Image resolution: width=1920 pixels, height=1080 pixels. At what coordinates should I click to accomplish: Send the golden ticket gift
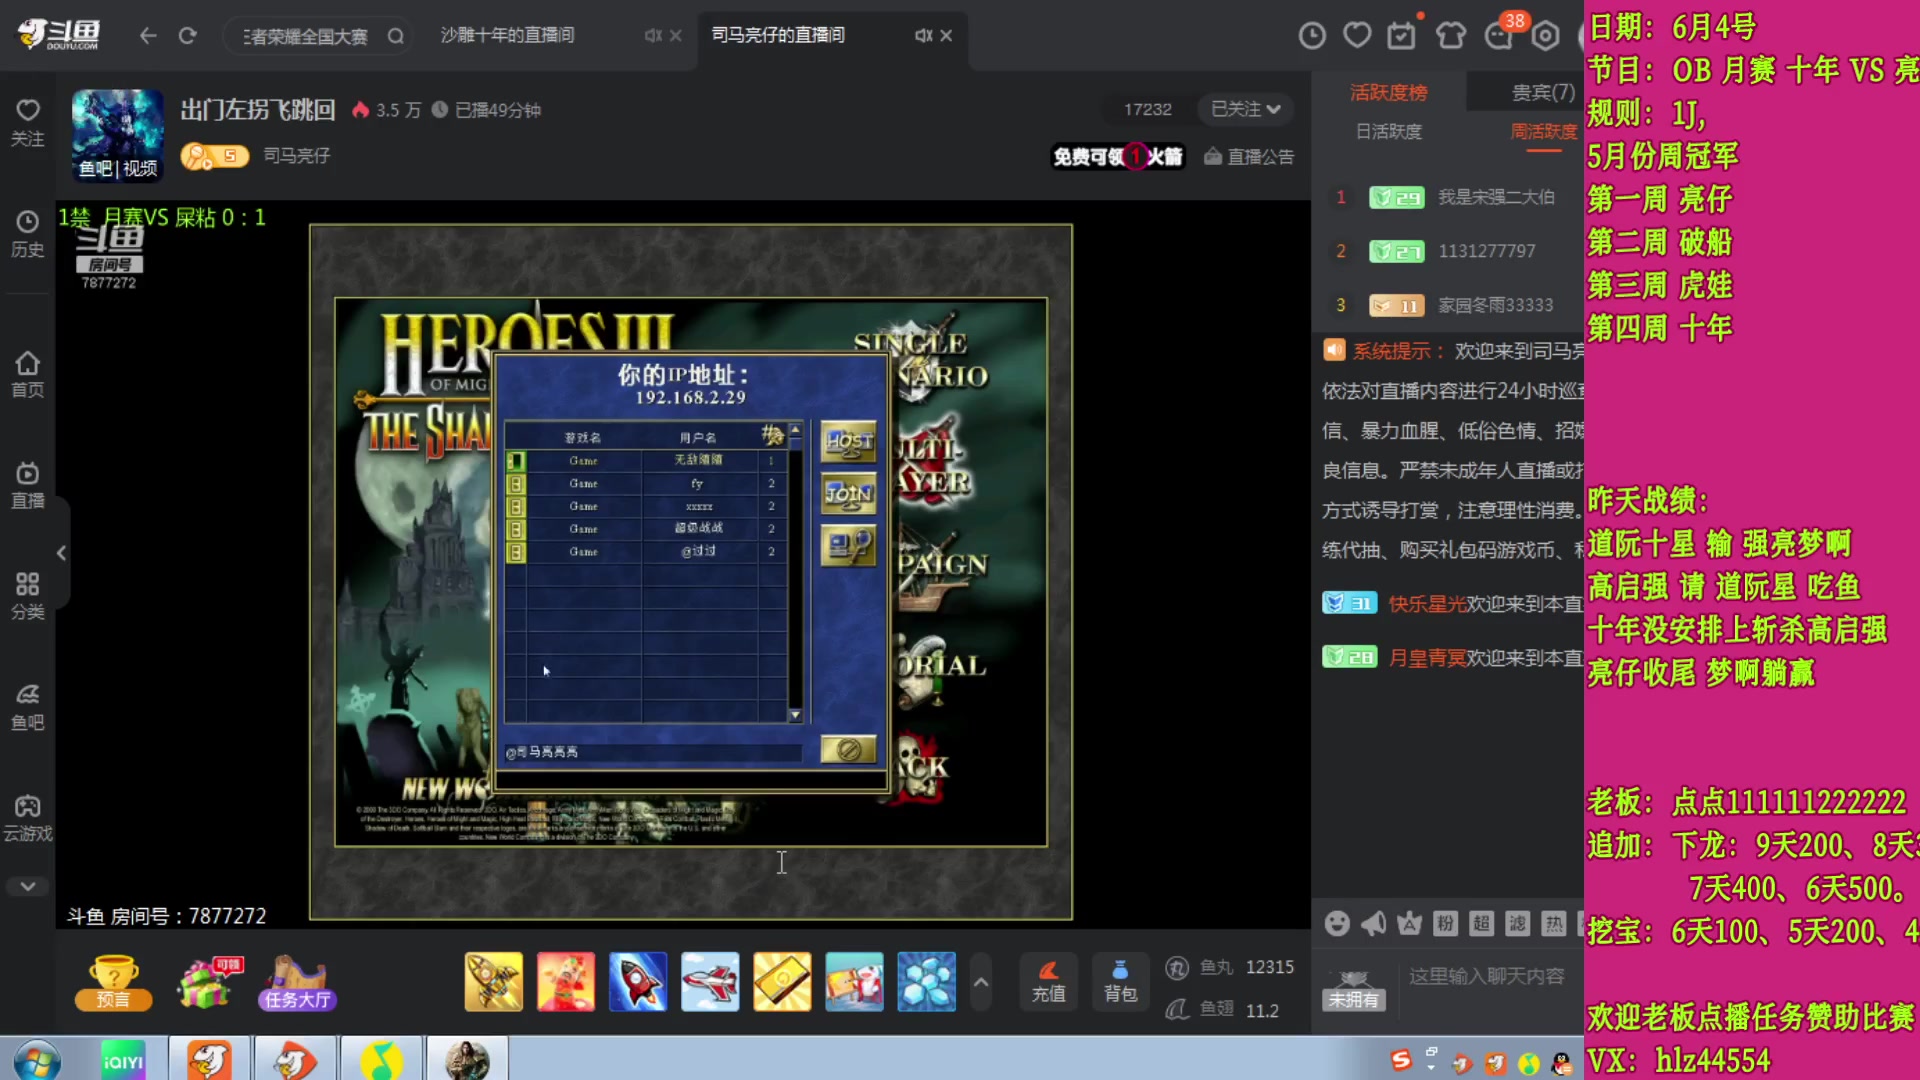(782, 981)
